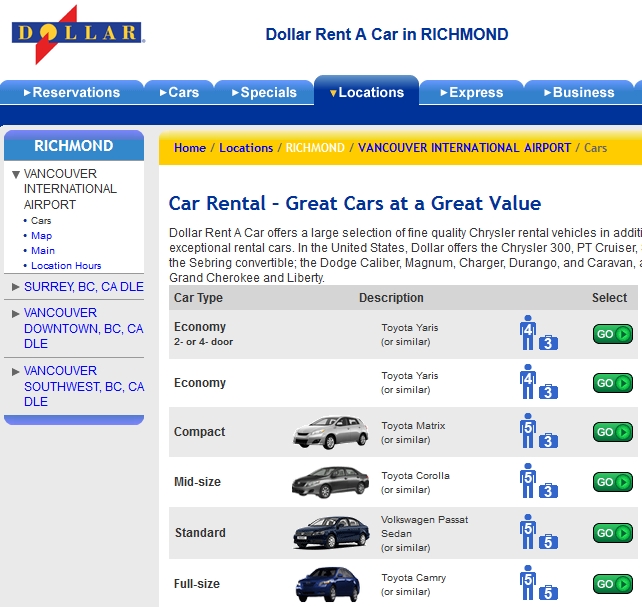Expand the Surrey, BC arrow
The height and width of the screenshot is (607, 642).
point(16,287)
